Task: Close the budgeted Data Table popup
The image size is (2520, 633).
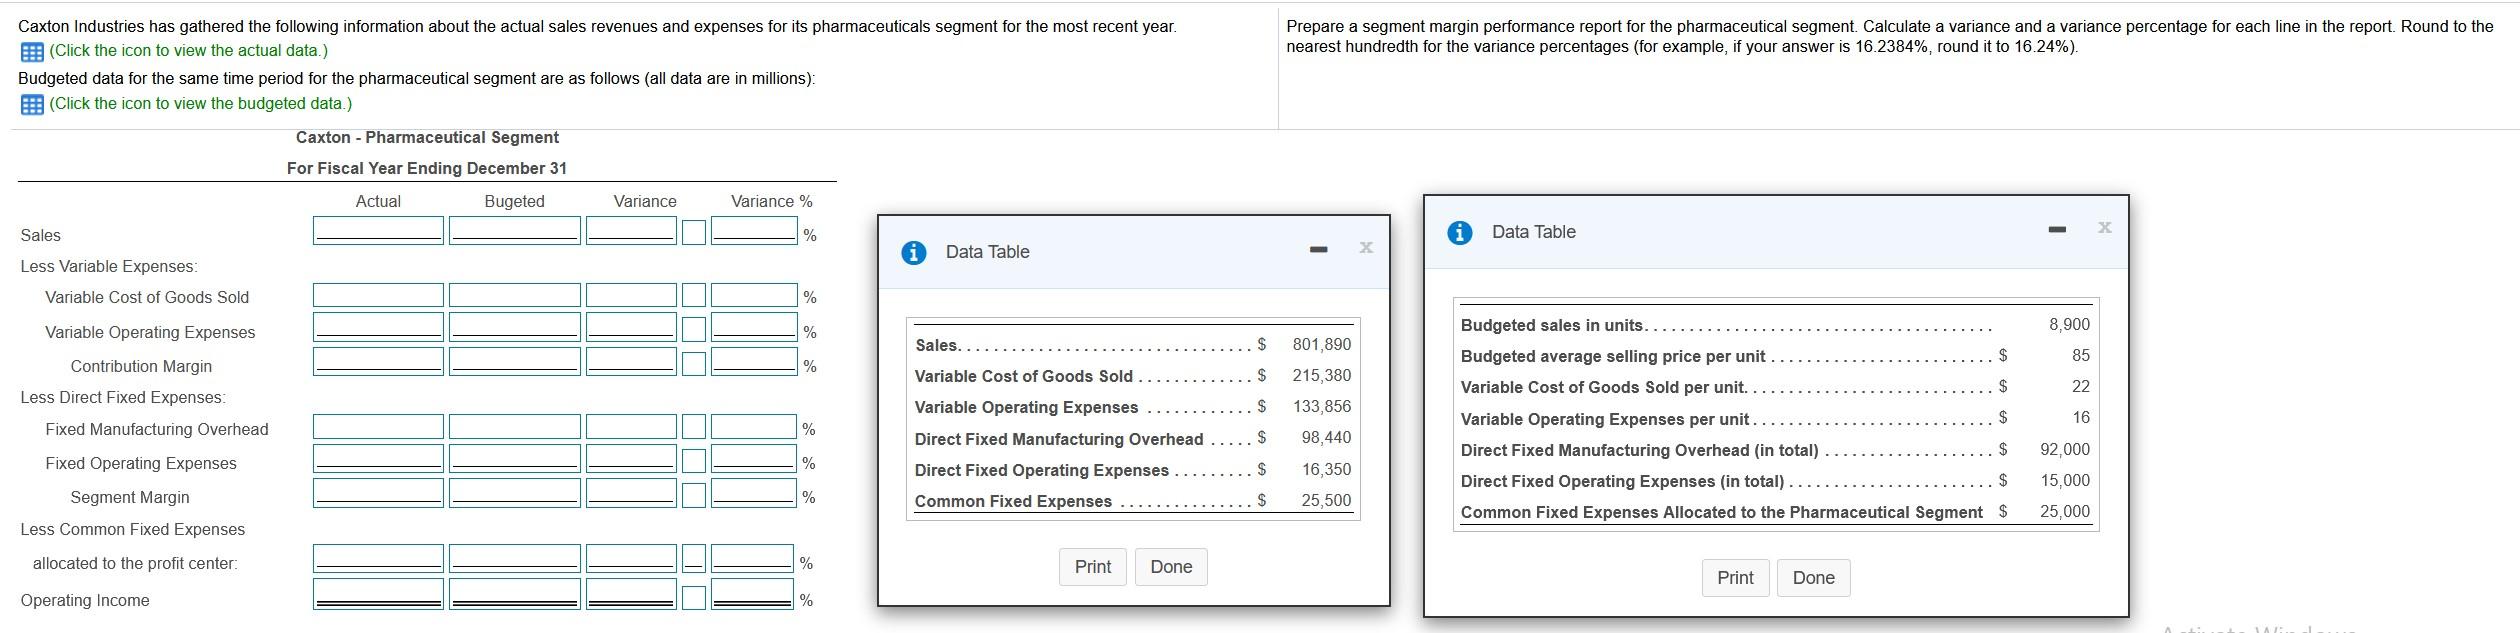Action: (2104, 228)
